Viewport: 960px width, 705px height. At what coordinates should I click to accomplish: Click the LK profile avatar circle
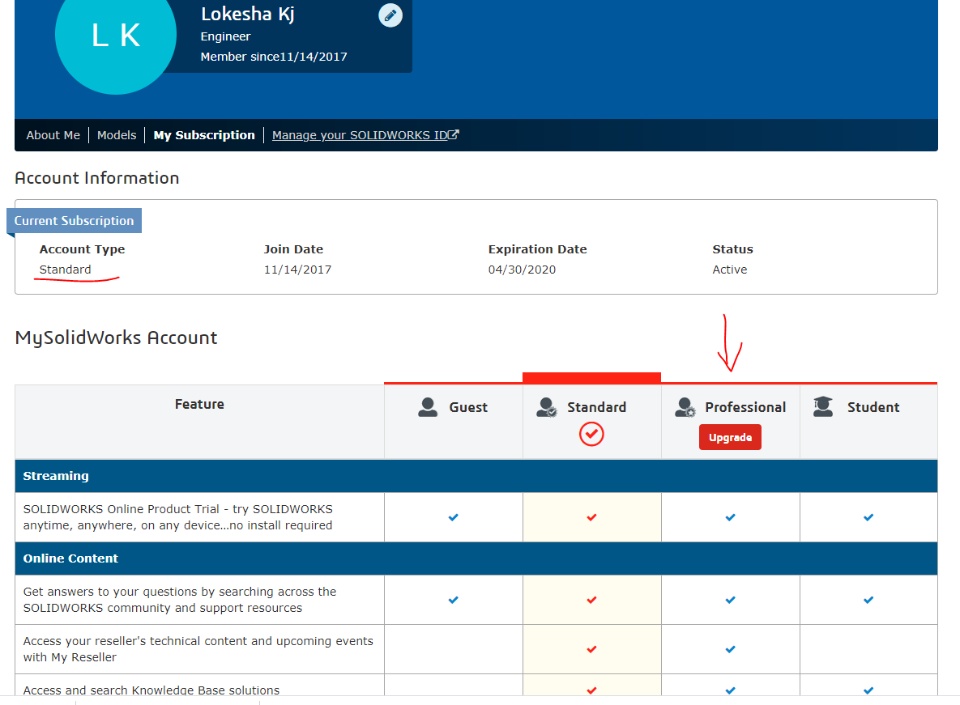(116, 35)
